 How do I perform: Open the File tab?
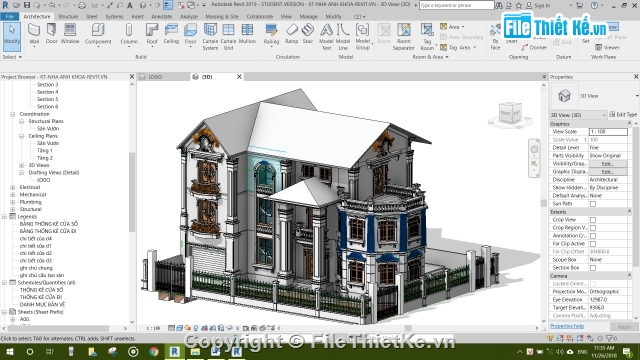[10, 17]
